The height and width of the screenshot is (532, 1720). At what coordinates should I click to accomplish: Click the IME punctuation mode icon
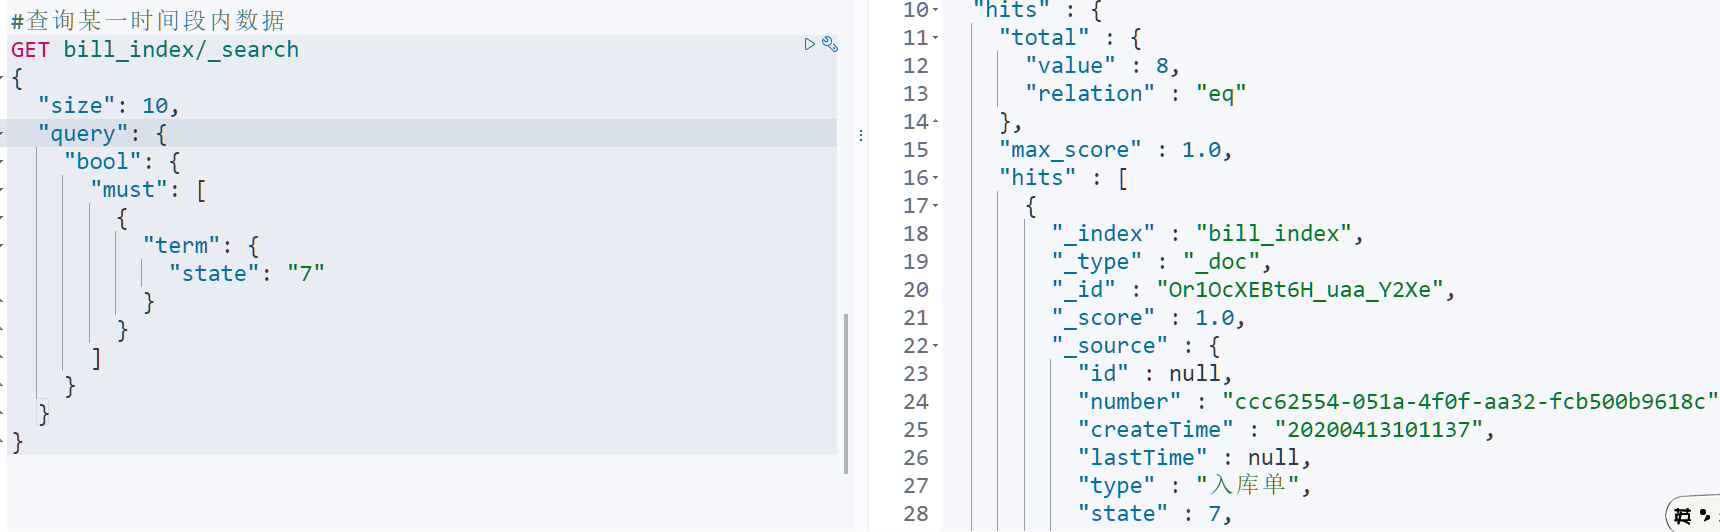1705,516
